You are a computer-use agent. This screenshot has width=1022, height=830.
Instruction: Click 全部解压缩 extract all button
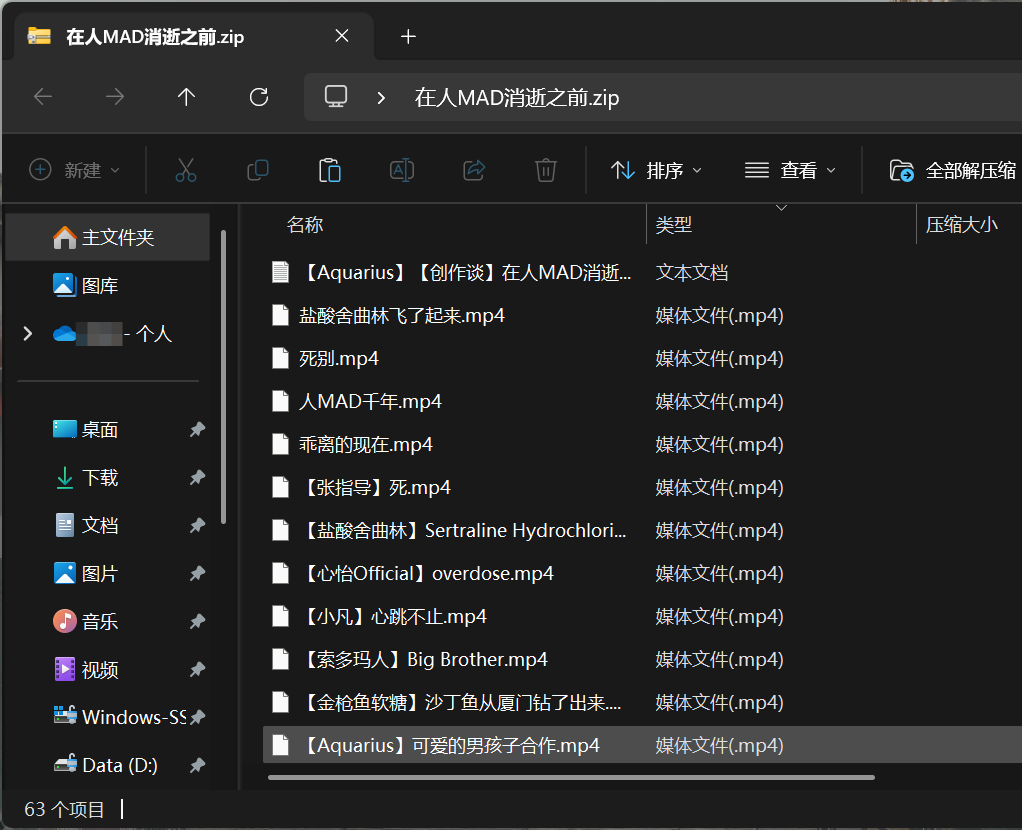[954, 171]
